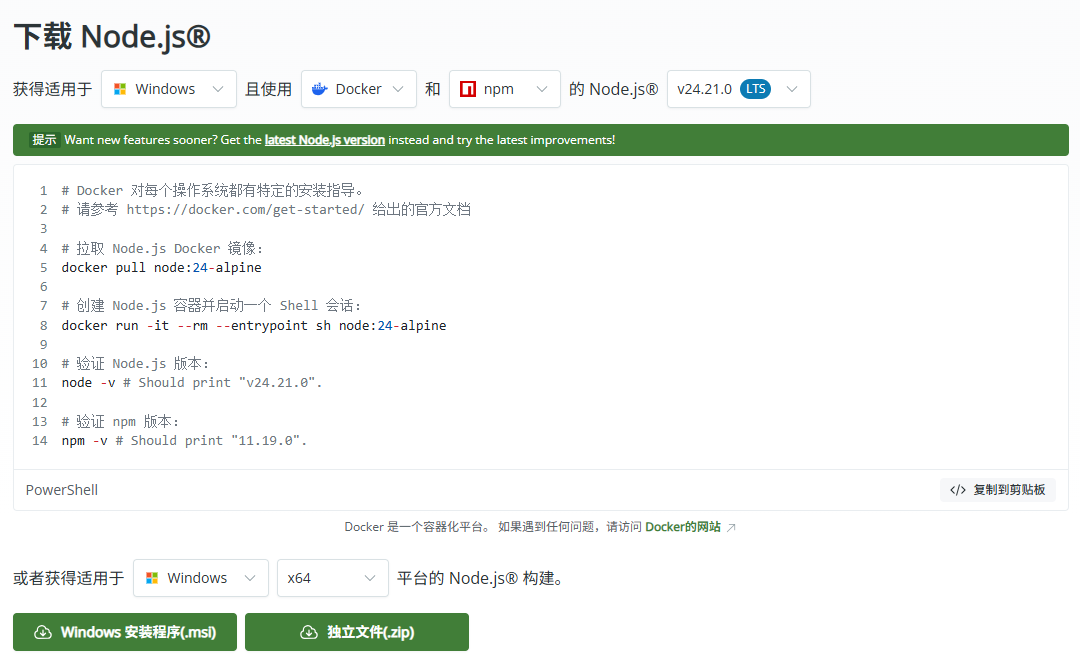This screenshot has height=665, width=1080.
Task: Click the Docker whale icon
Action: coord(320,89)
